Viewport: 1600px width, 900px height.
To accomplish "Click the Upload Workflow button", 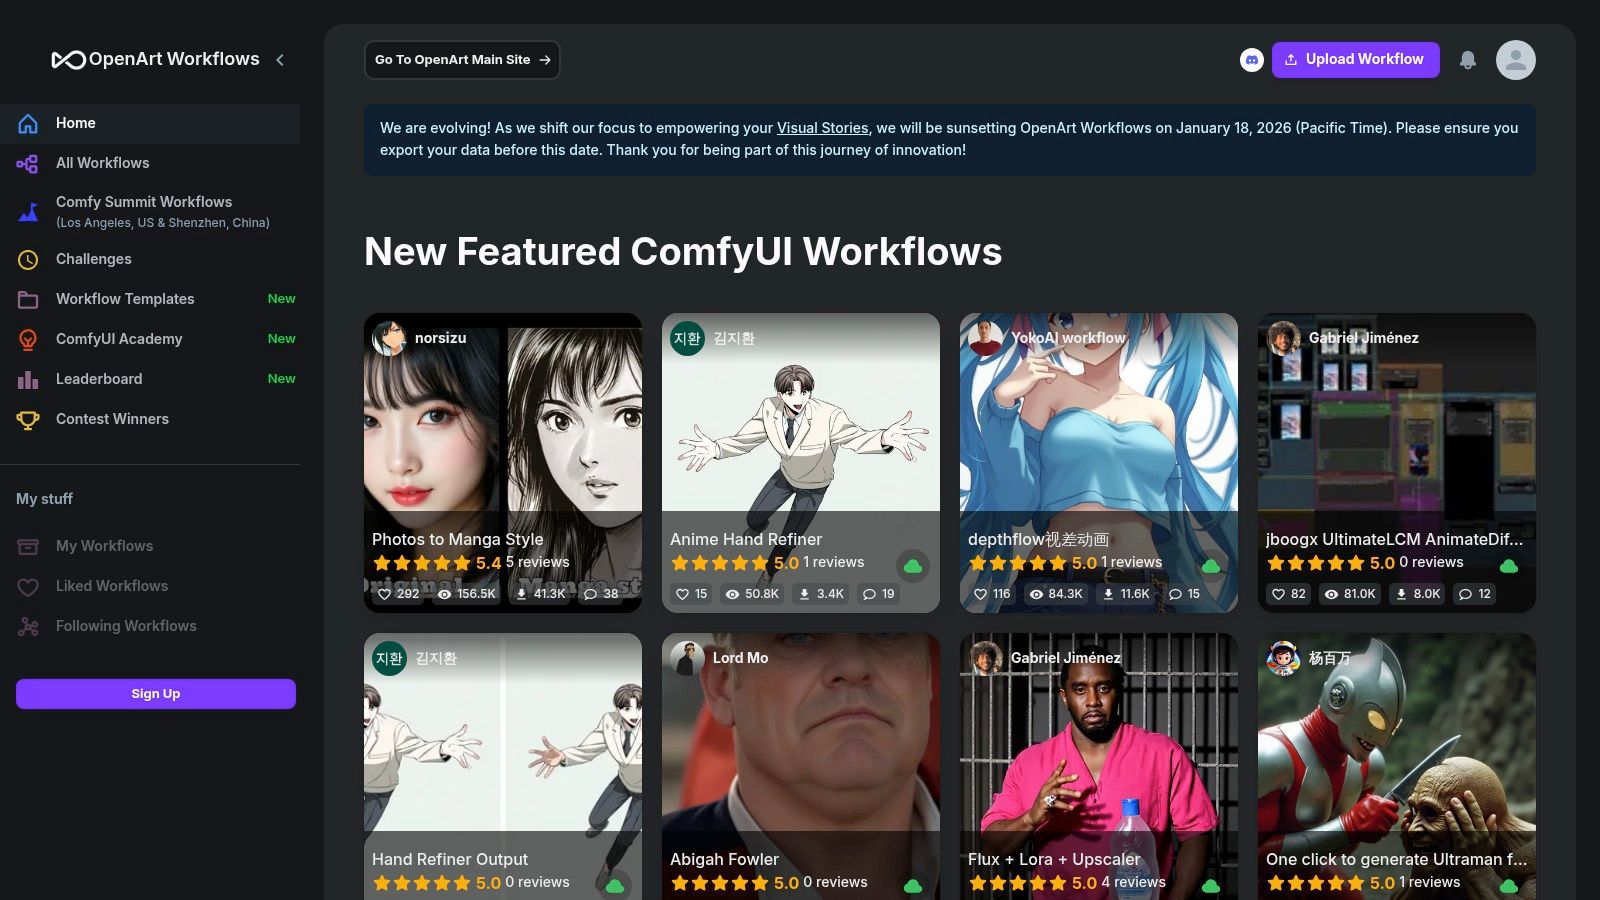I will tap(1355, 59).
